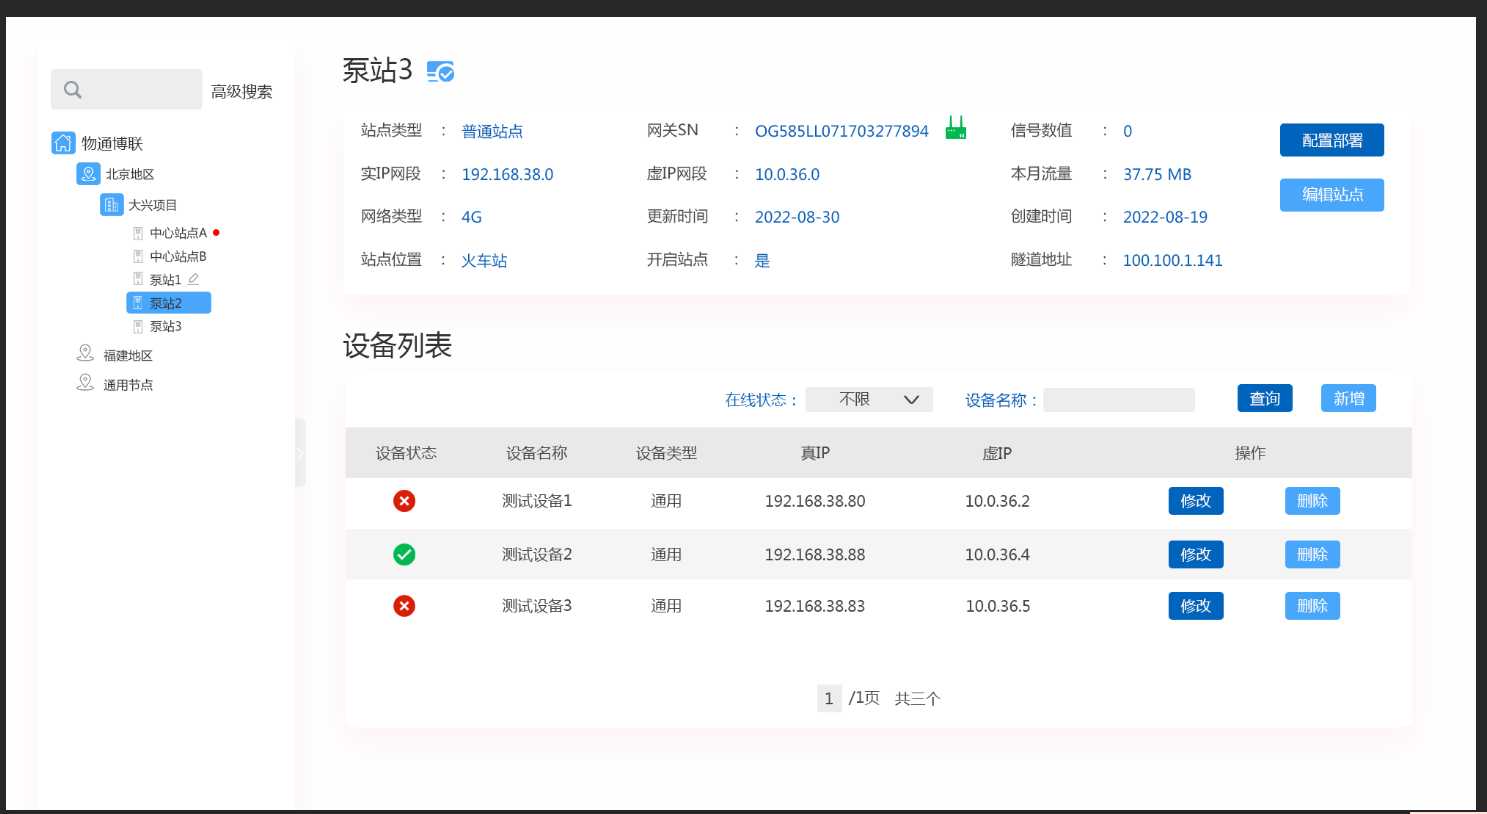The height and width of the screenshot is (814, 1487).
Task: Click real IP 192.168.38.88 cell
Action: click(815, 554)
